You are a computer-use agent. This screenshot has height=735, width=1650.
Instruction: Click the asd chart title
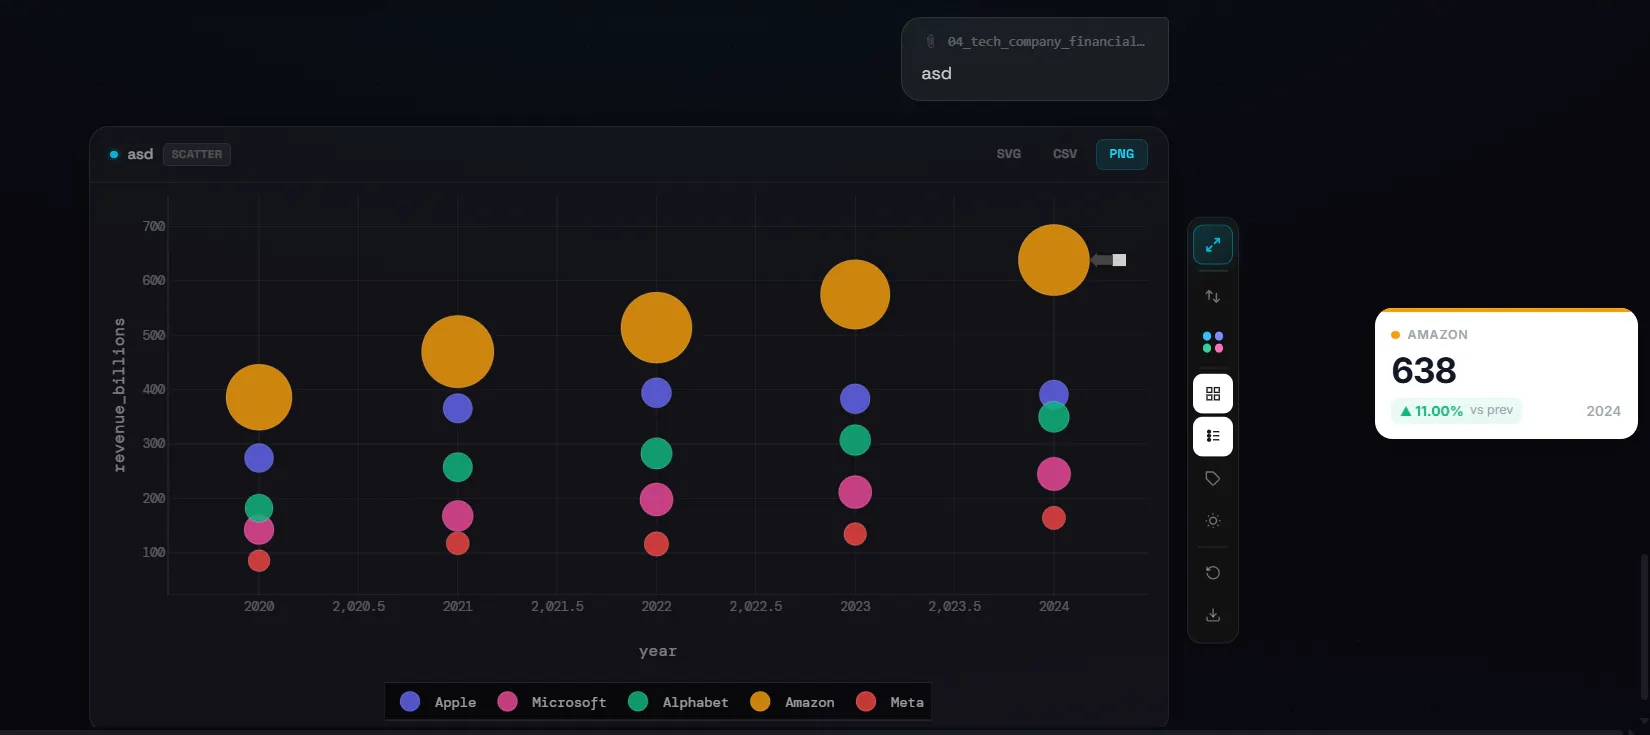140,154
